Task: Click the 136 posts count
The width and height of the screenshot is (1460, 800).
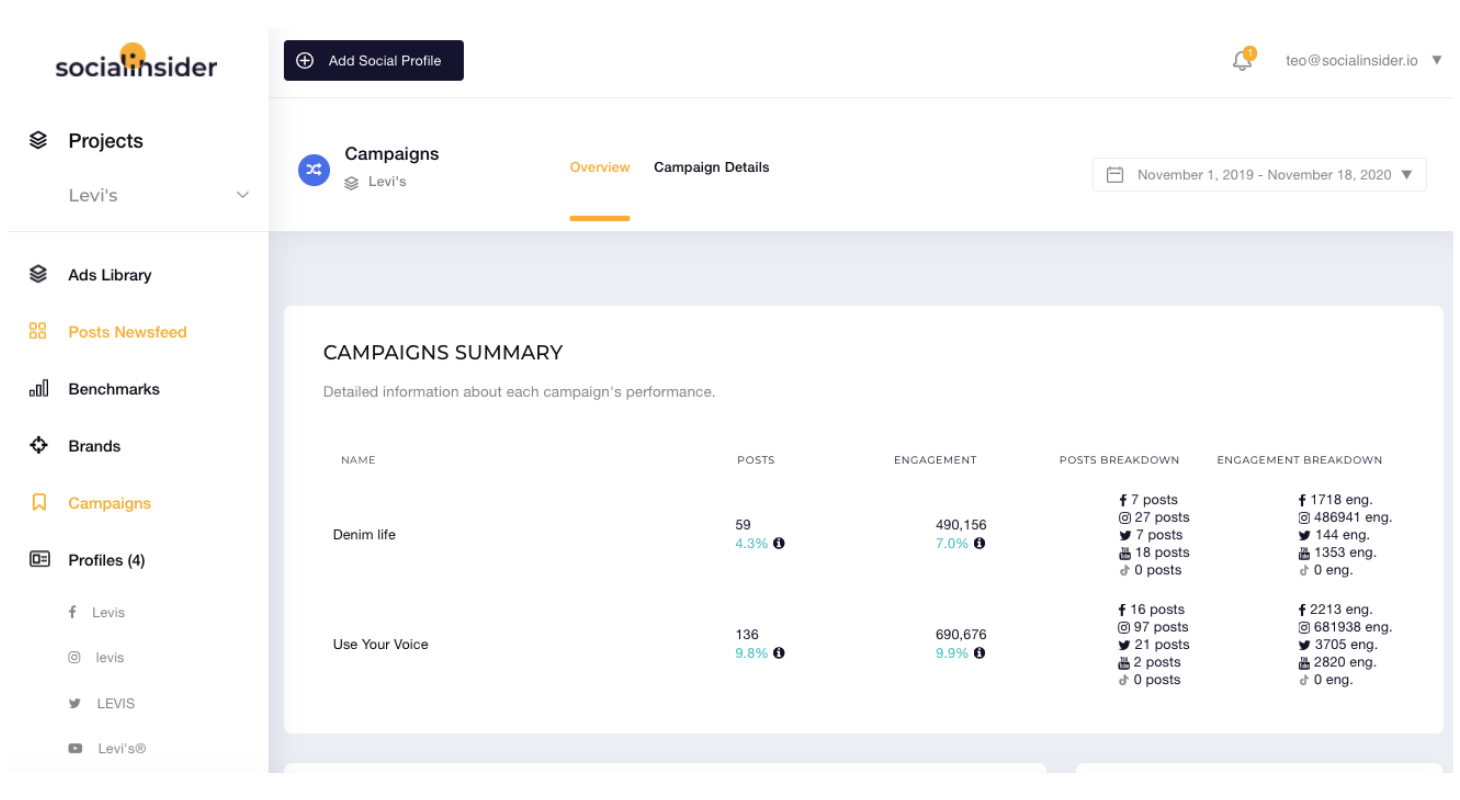Action: 747,634
